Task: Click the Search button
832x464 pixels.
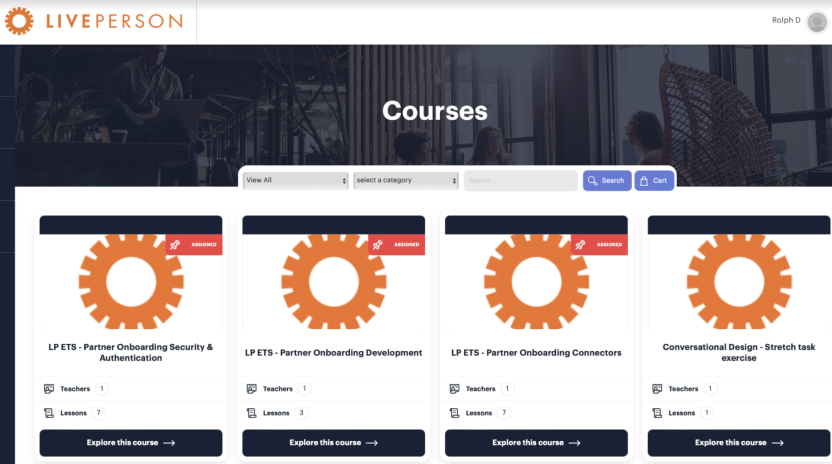Action: click(607, 181)
